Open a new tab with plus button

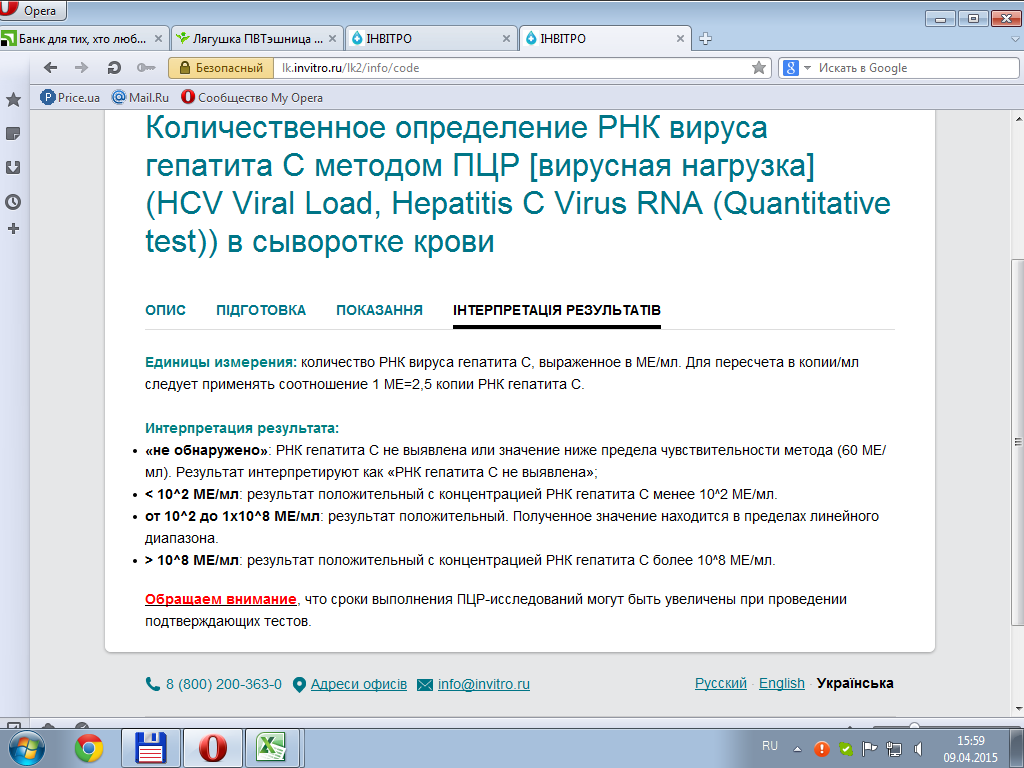pyautogui.click(x=705, y=39)
